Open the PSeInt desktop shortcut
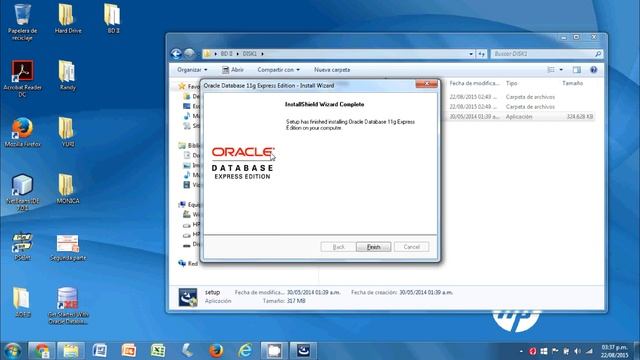Screen dimensions: 640x360 22,246
